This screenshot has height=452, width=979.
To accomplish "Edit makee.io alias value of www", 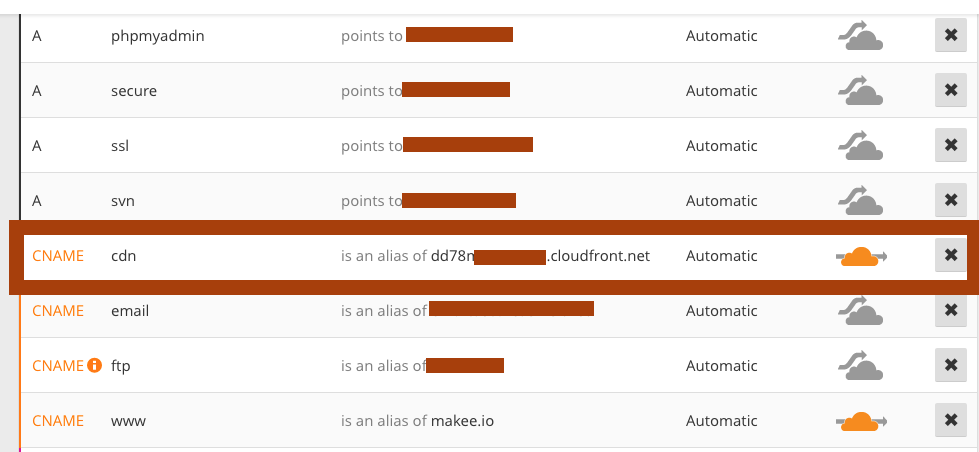I will (462, 420).
